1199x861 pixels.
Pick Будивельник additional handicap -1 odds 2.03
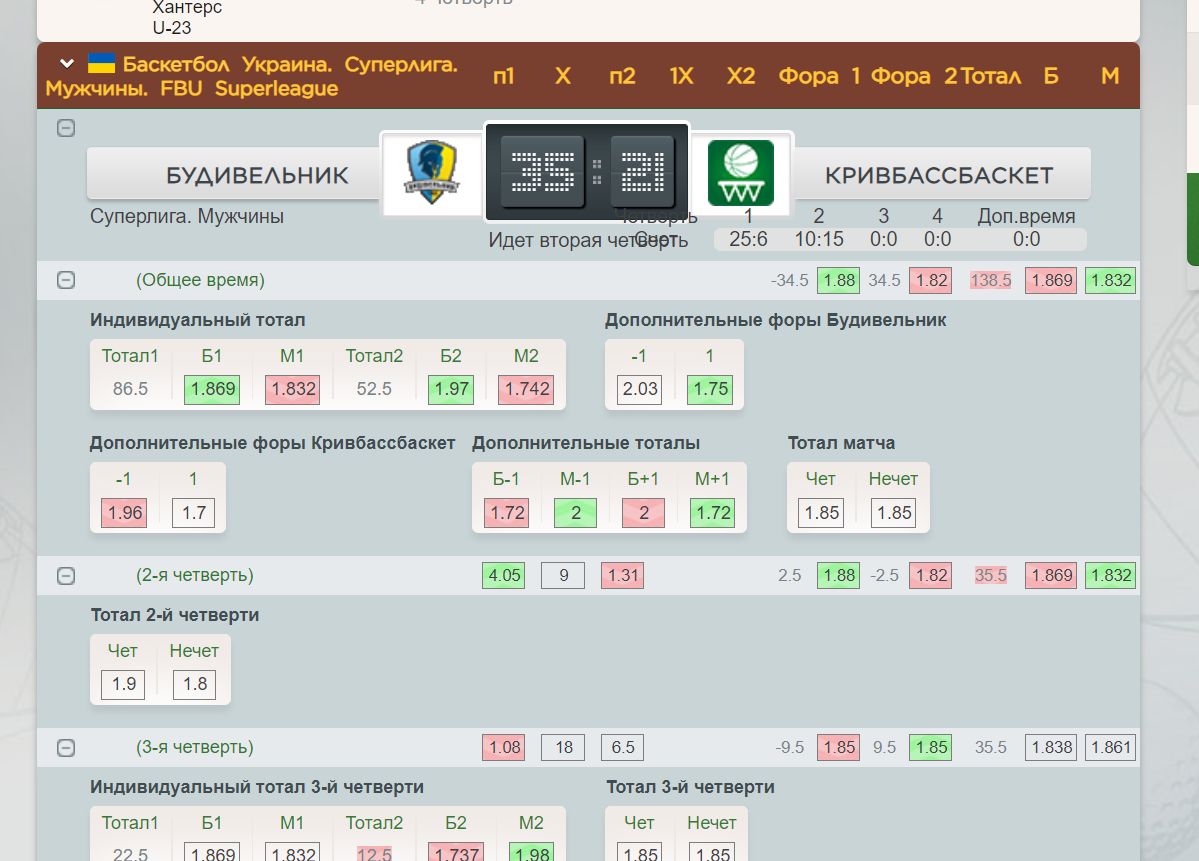click(x=639, y=389)
